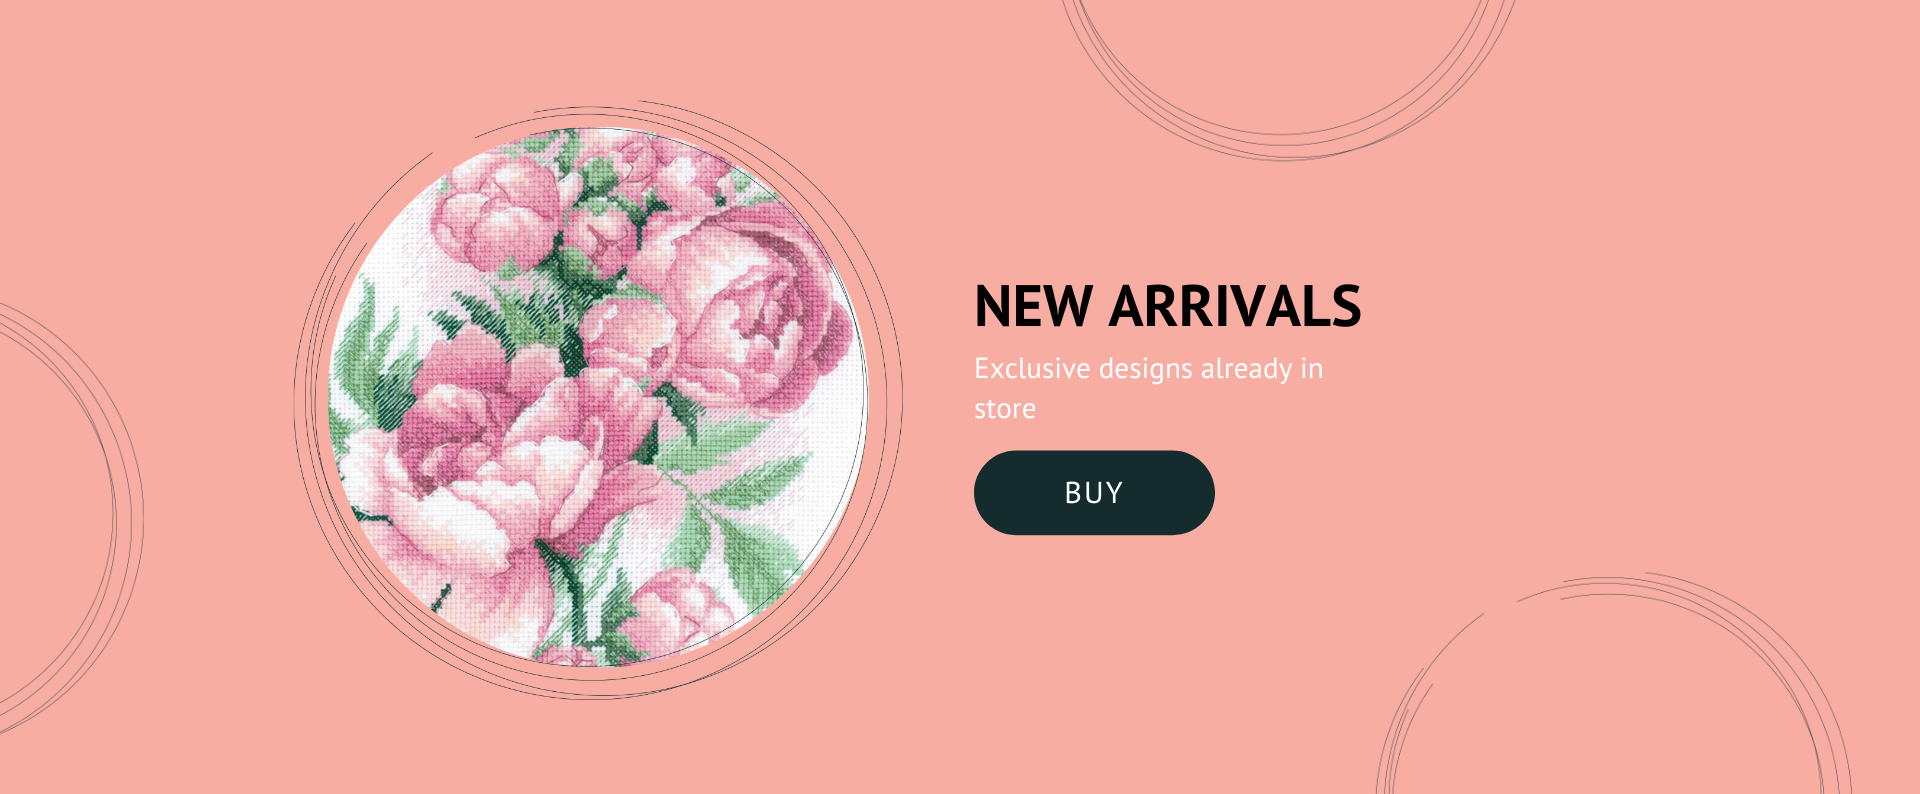Screen dimensions: 1920x794
Task: Click the word 'NEW' in the heading
Action: [1033, 306]
